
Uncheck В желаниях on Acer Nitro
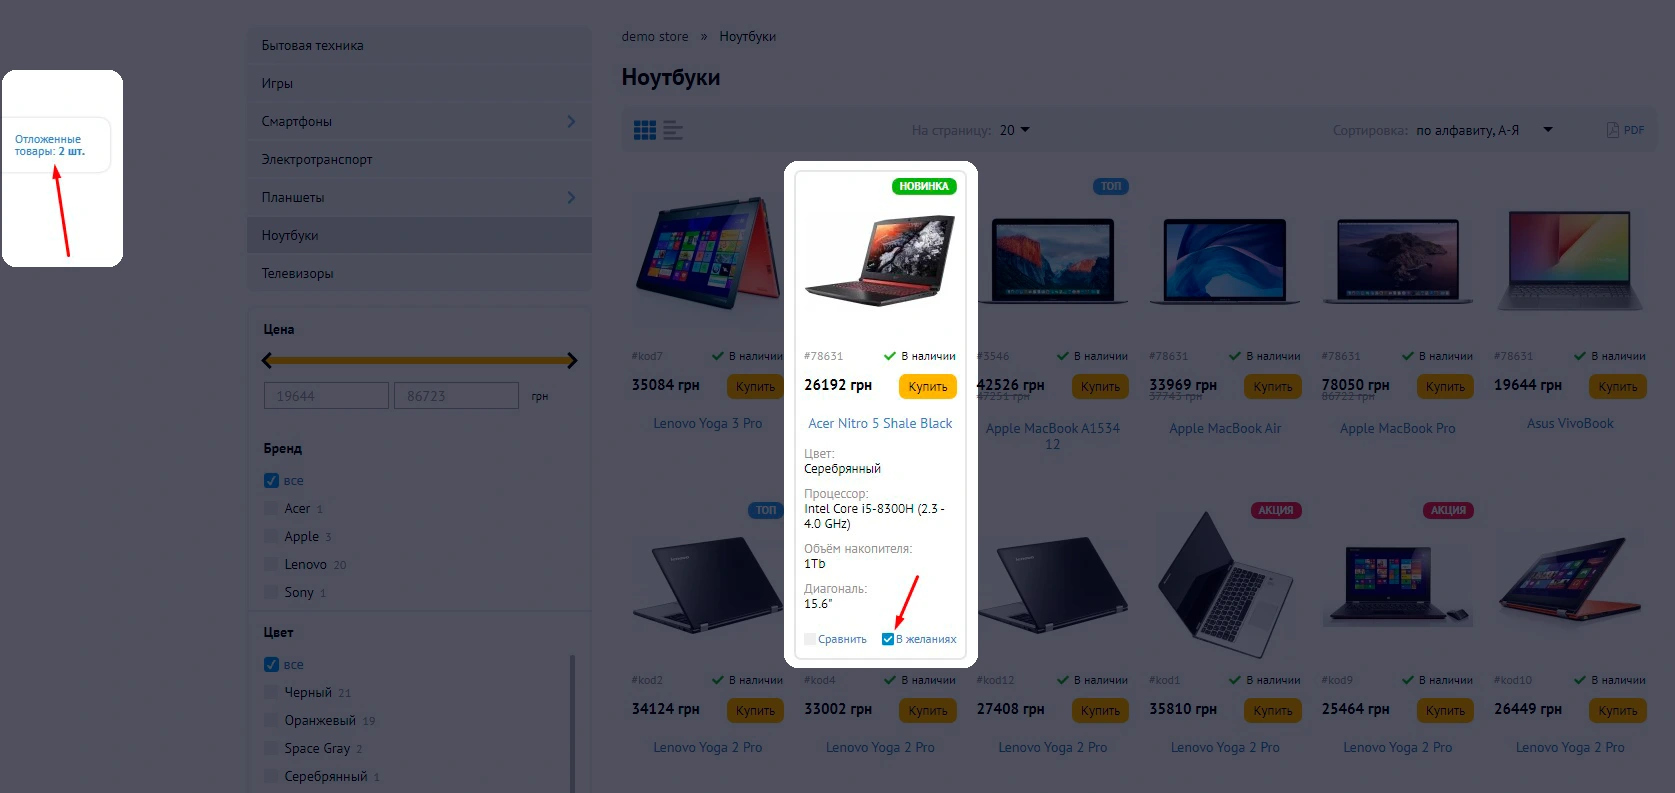(888, 639)
